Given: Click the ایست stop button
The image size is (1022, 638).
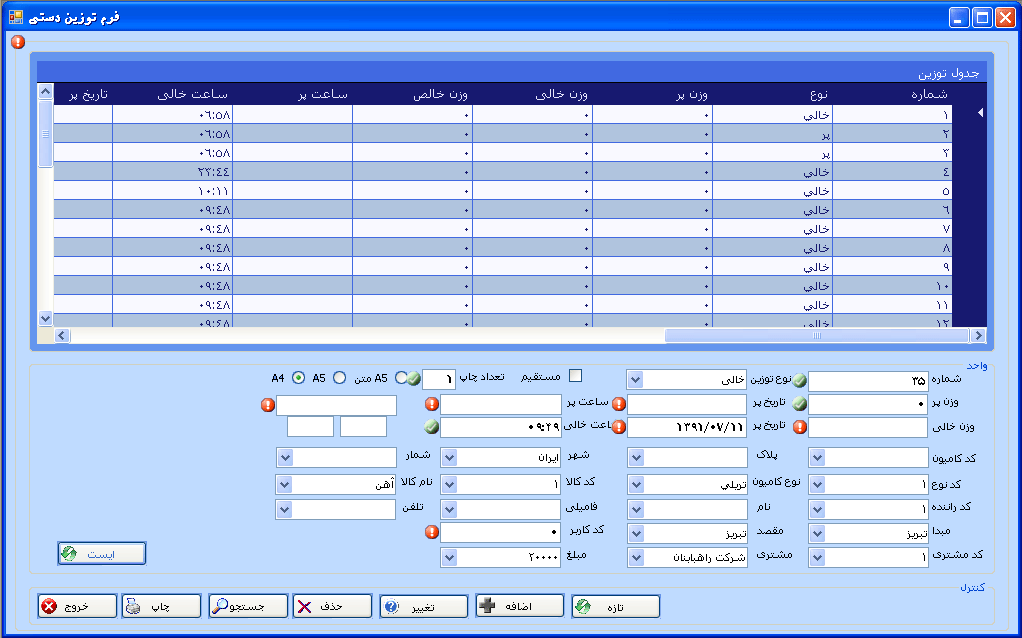Looking at the screenshot, I should (102, 553).
